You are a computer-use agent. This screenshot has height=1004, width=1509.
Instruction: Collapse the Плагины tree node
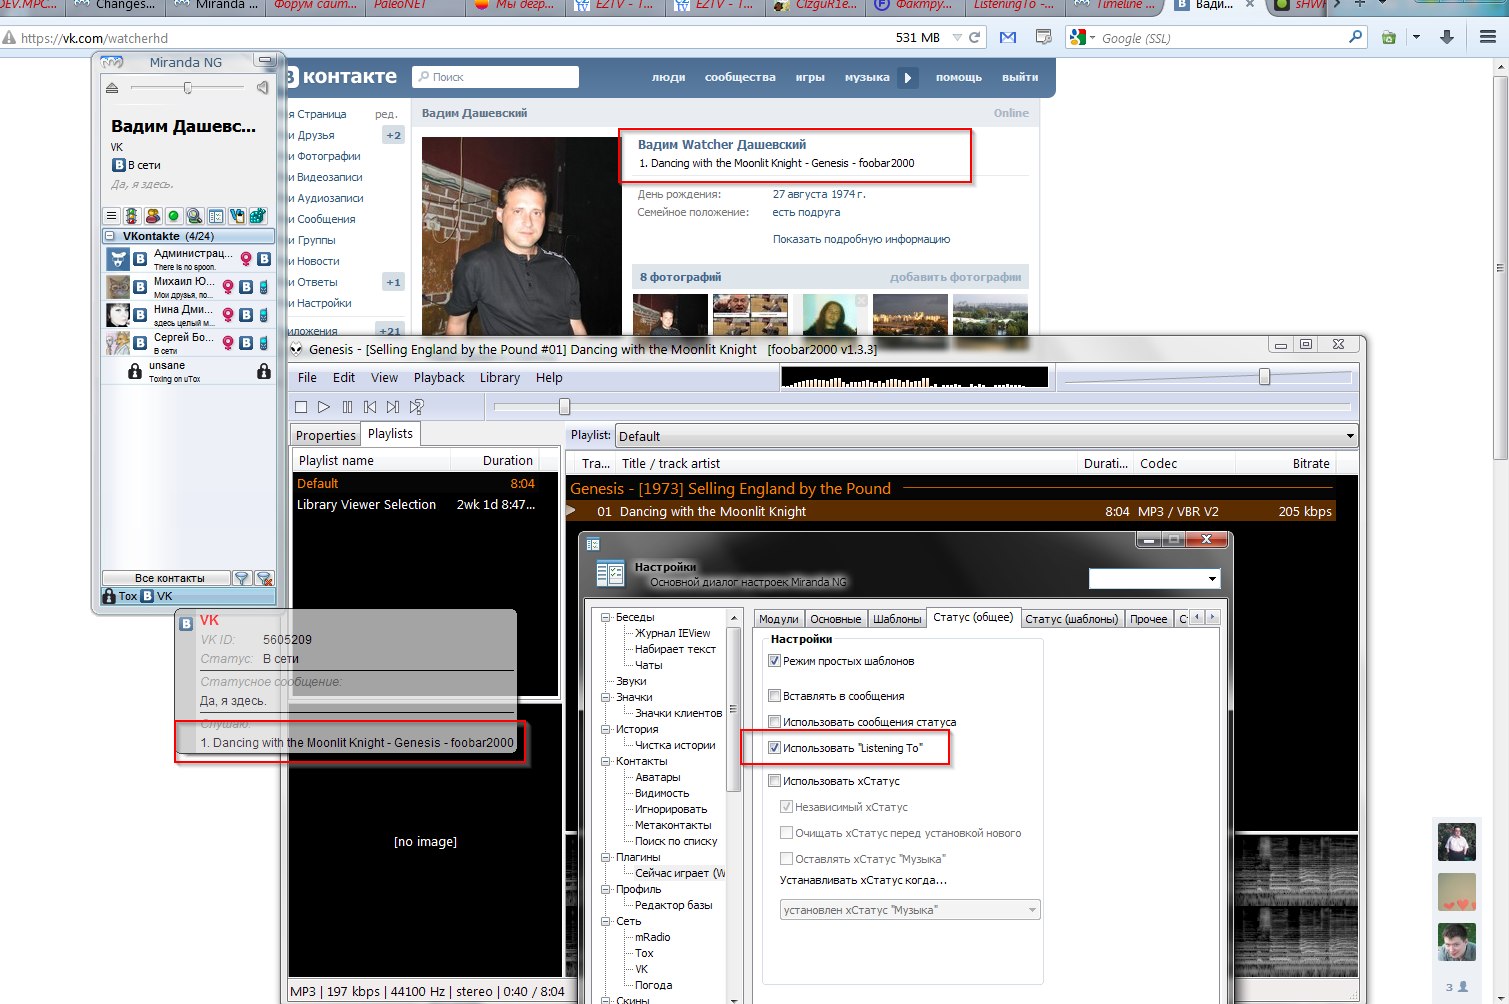606,857
